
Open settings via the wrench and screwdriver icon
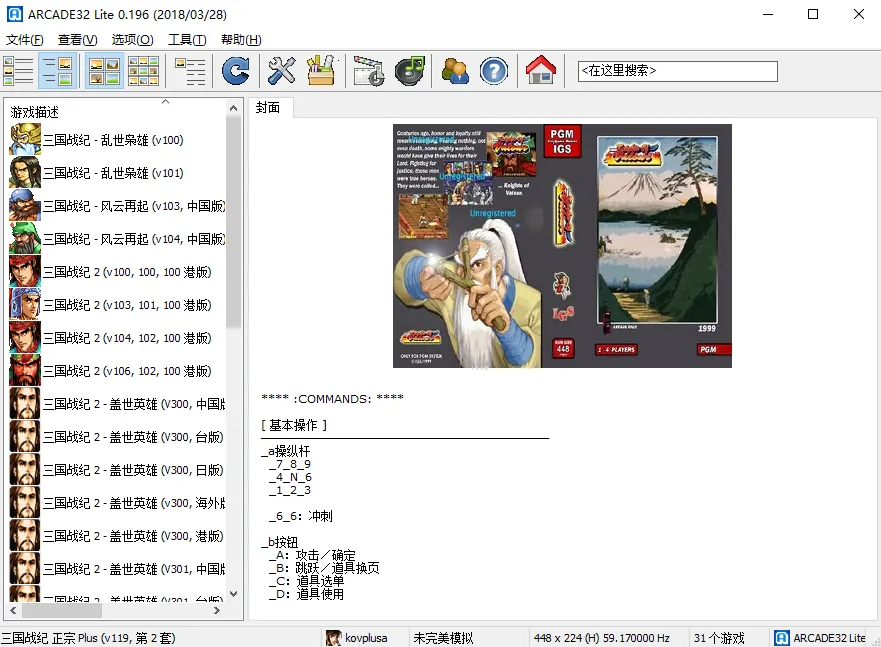[283, 71]
